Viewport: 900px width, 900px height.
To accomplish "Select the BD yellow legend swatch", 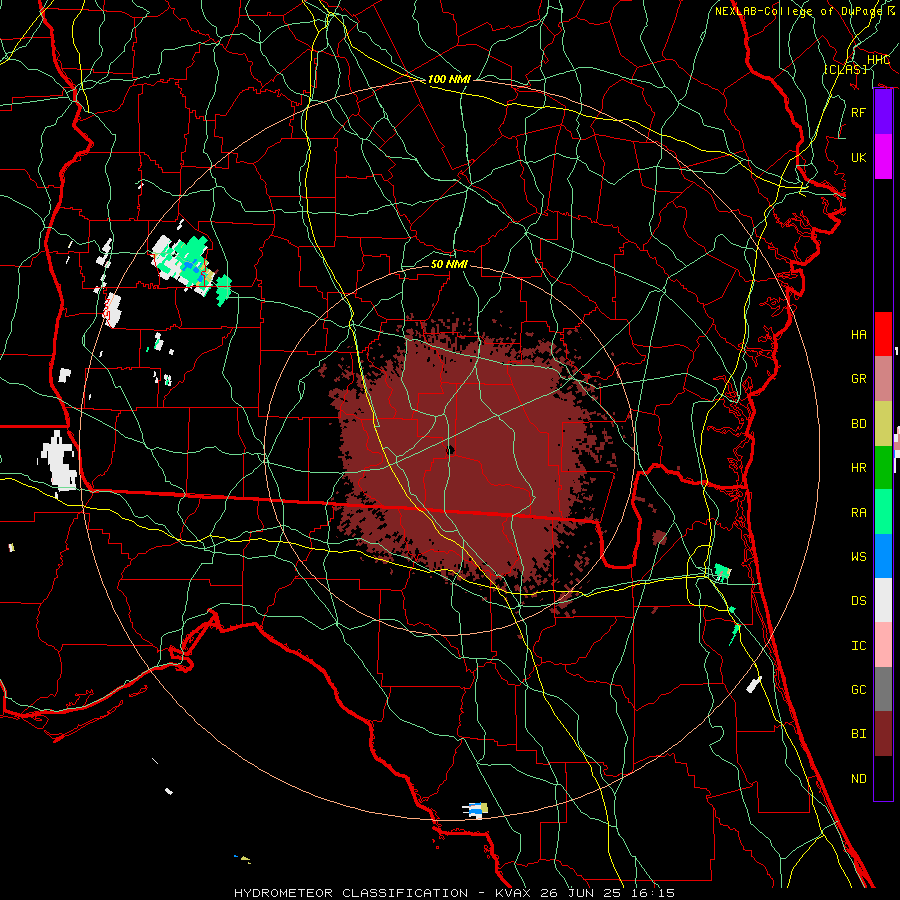I will pyautogui.click(x=883, y=424).
